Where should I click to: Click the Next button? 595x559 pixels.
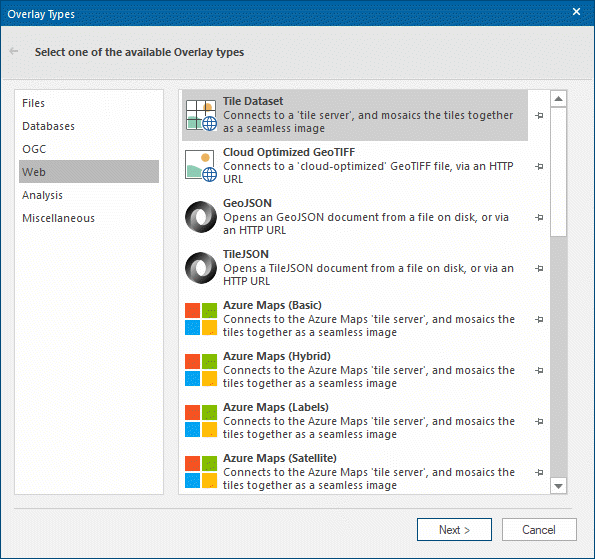pos(454,529)
